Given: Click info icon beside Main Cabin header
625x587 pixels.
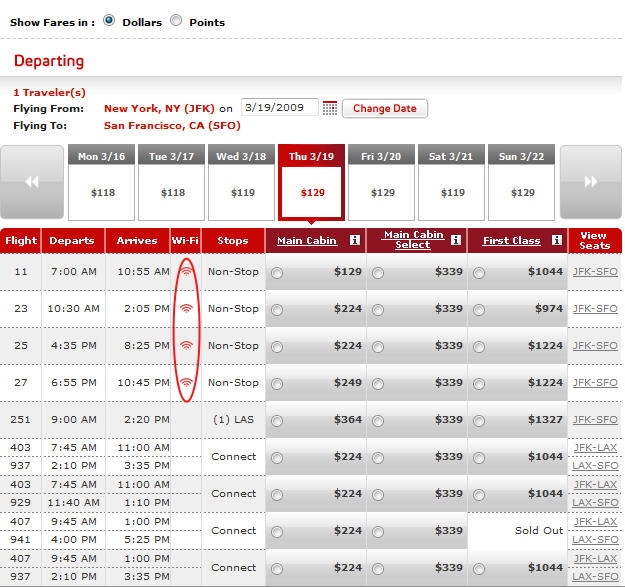Looking at the screenshot, I should coord(354,240).
